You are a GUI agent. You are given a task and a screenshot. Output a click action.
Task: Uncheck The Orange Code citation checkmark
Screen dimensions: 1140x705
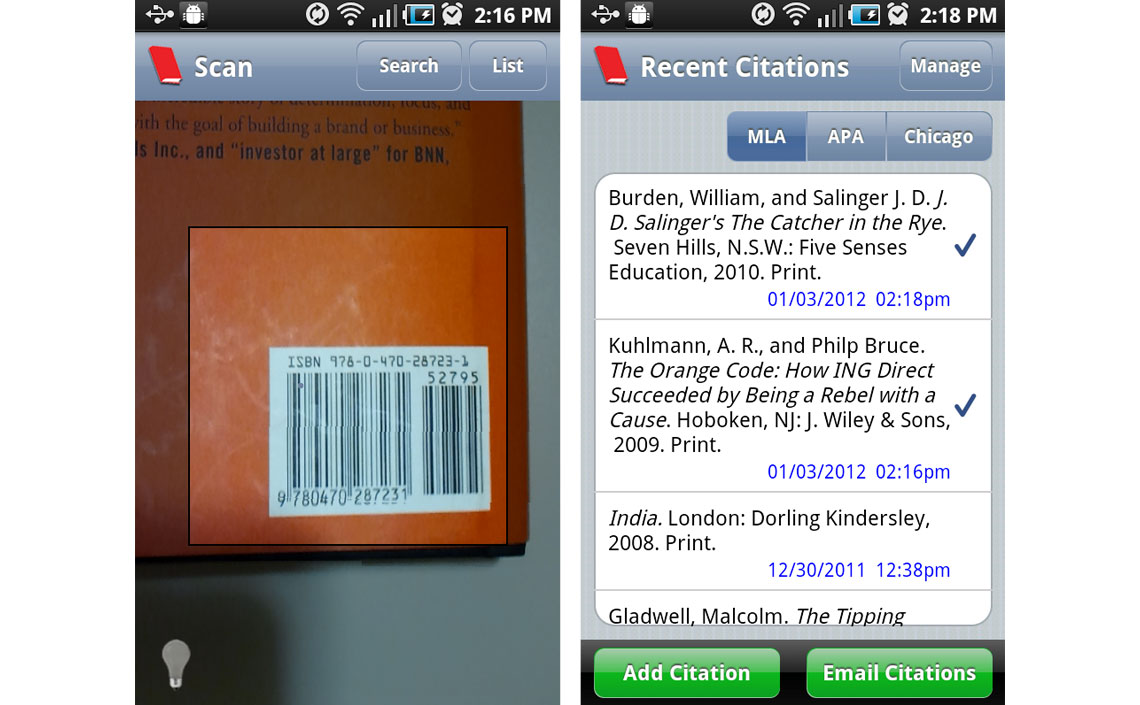click(x=965, y=405)
